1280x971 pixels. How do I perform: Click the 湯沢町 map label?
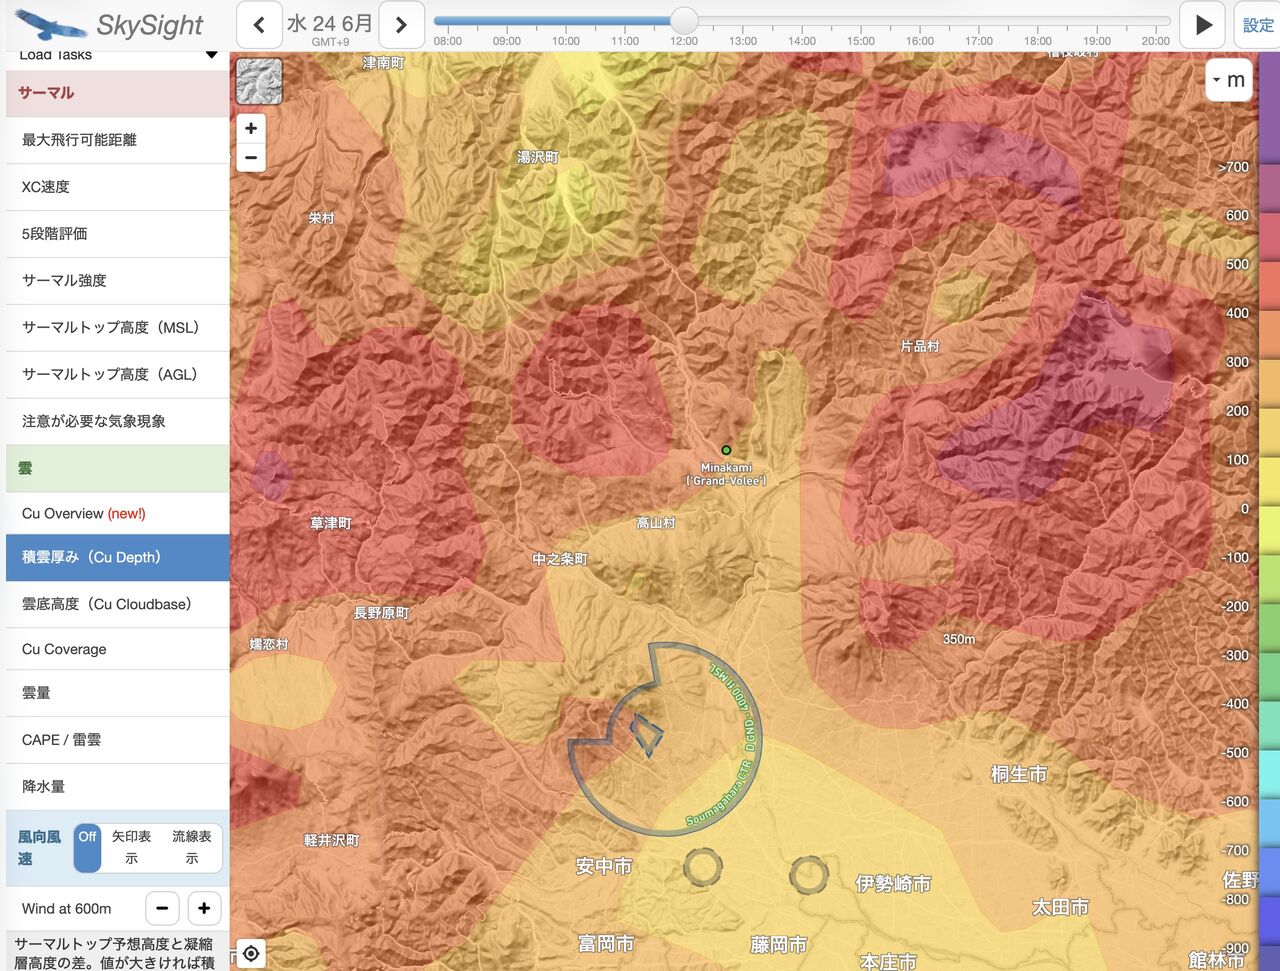[538, 157]
